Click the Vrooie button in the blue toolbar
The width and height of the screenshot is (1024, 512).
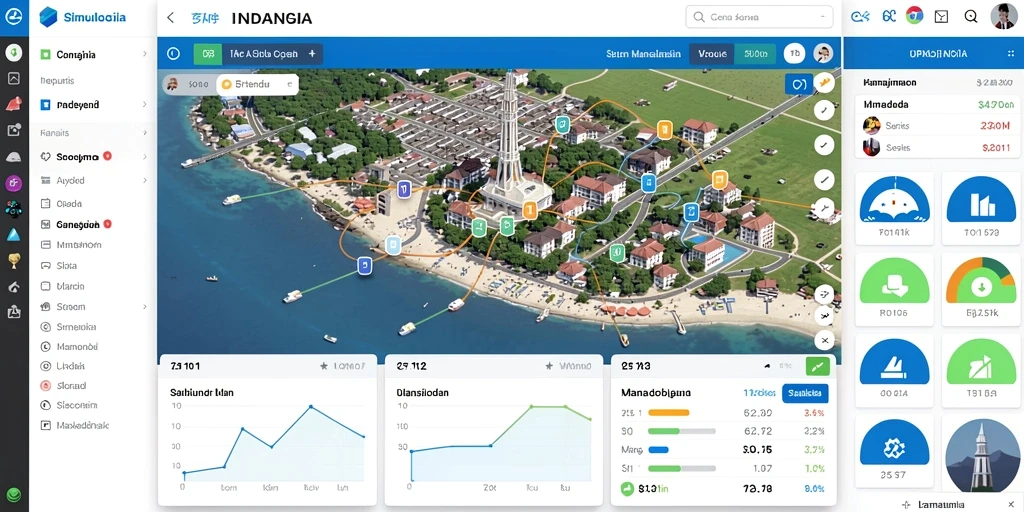click(712, 54)
